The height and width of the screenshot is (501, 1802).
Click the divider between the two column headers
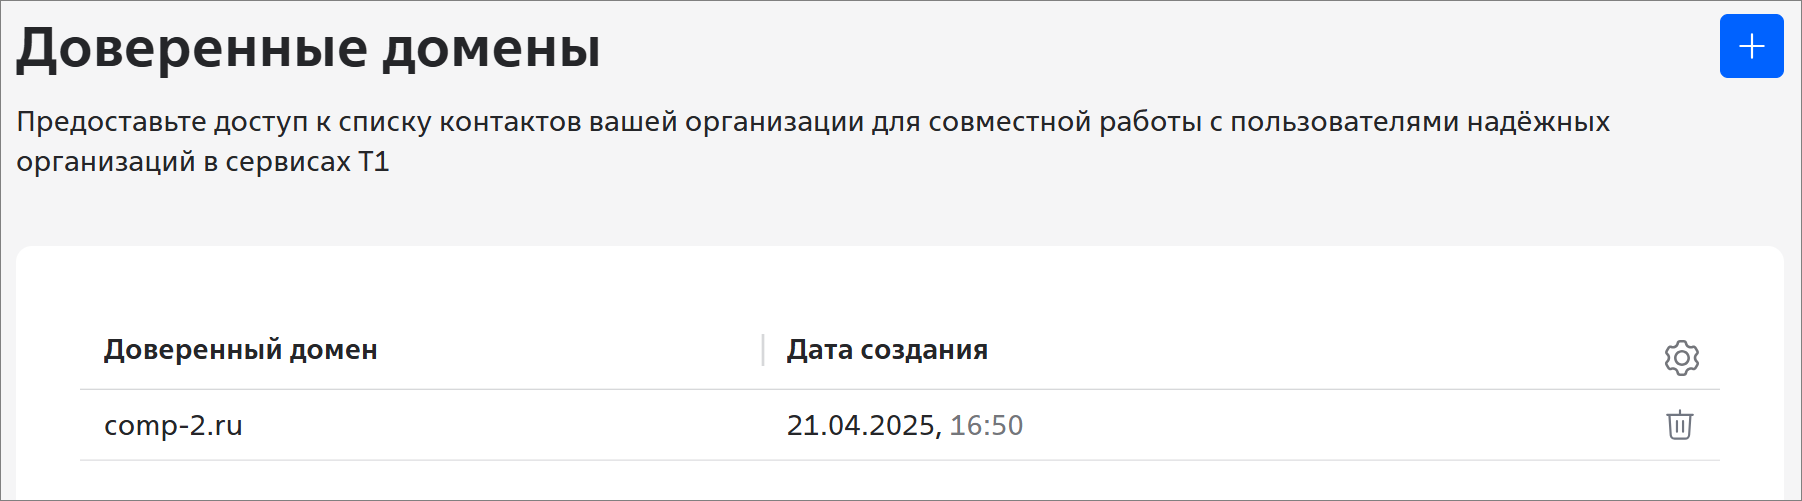click(x=763, y=350)
